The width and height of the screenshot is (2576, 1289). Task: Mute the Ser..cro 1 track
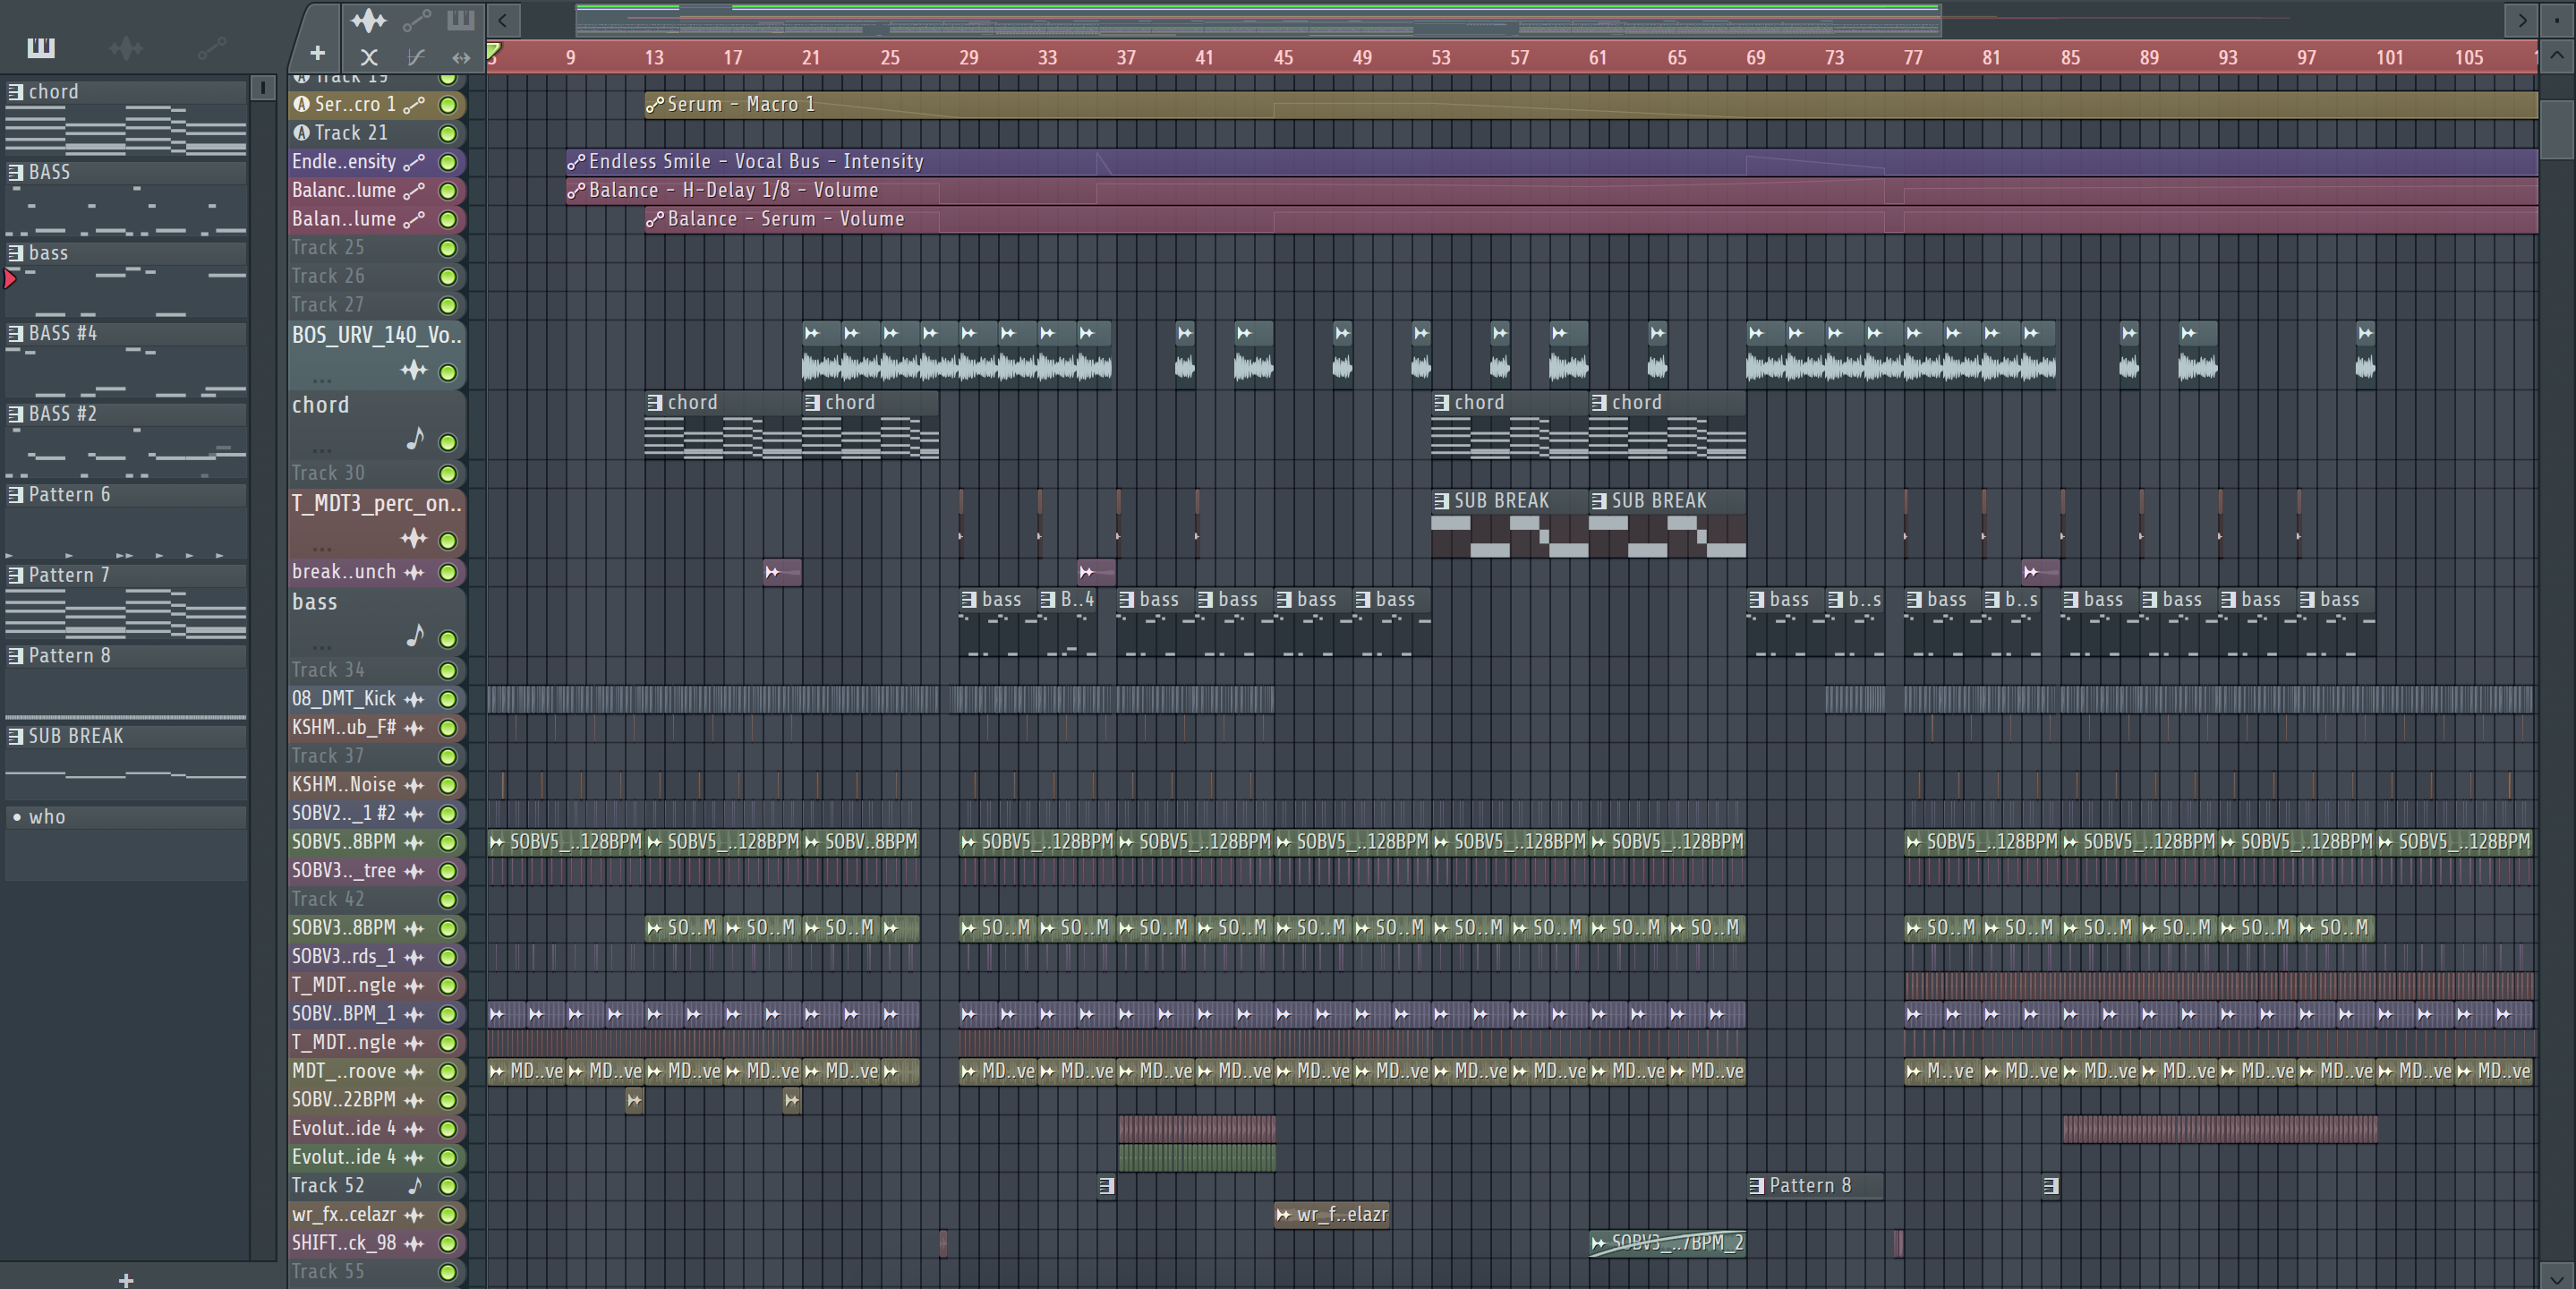tap(448, 104)
